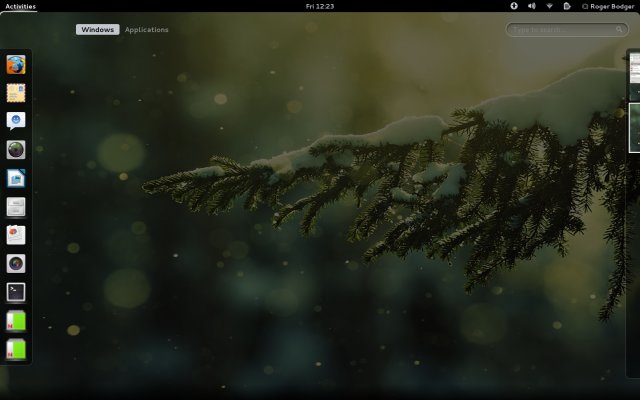Open the Evolution mail envelope icon

[16, 93]
